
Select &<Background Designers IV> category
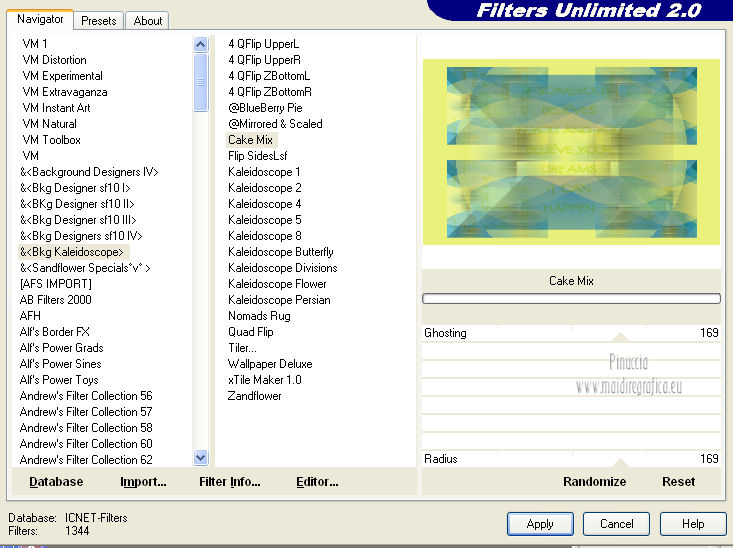click(89, 172)
